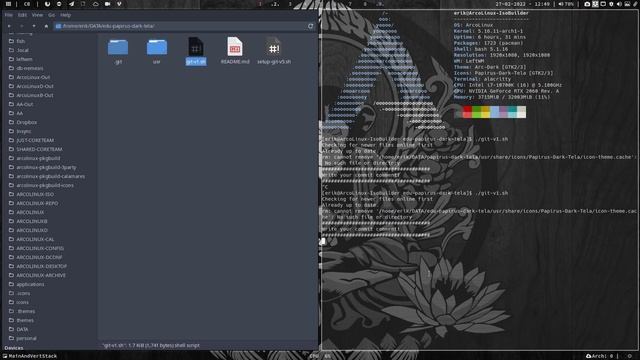Screen dimensions: 640x360
Task: Select the git-v1.sh script file
Action: [x=196, y=51]
